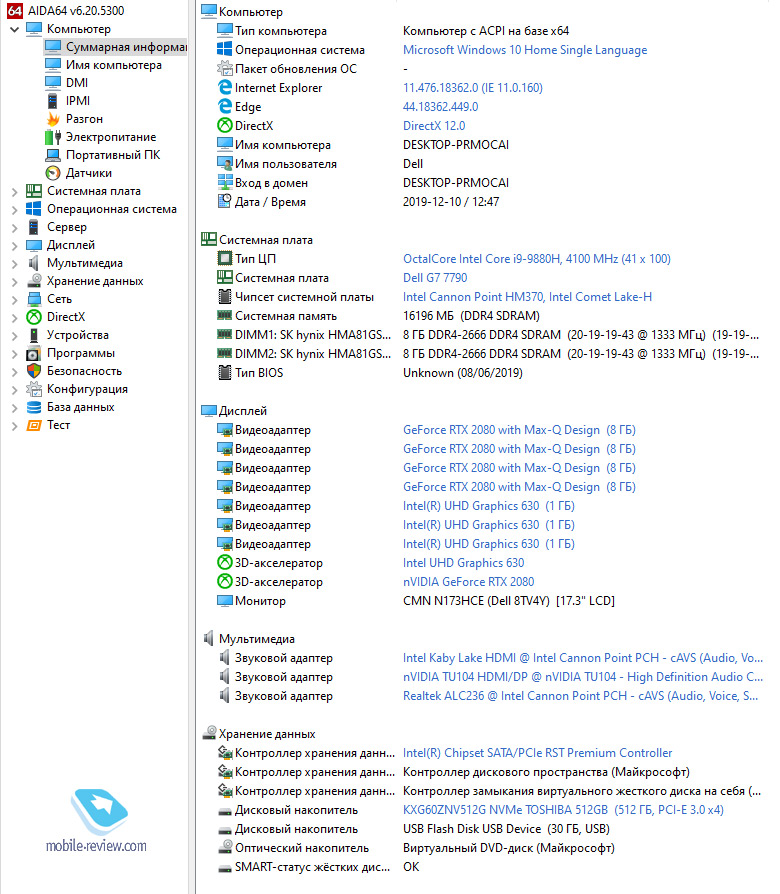
Task: Expand the Тест tree node
Action: tap(15, 426)
